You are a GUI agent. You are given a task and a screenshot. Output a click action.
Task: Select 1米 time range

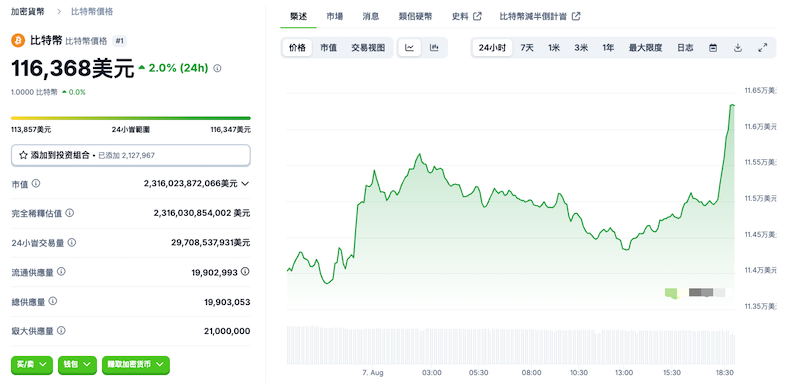(554, 48)
